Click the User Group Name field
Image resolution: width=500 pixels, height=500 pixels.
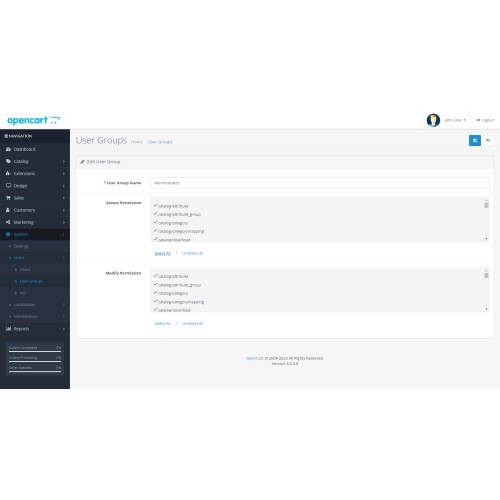click(x=320, y=183)
